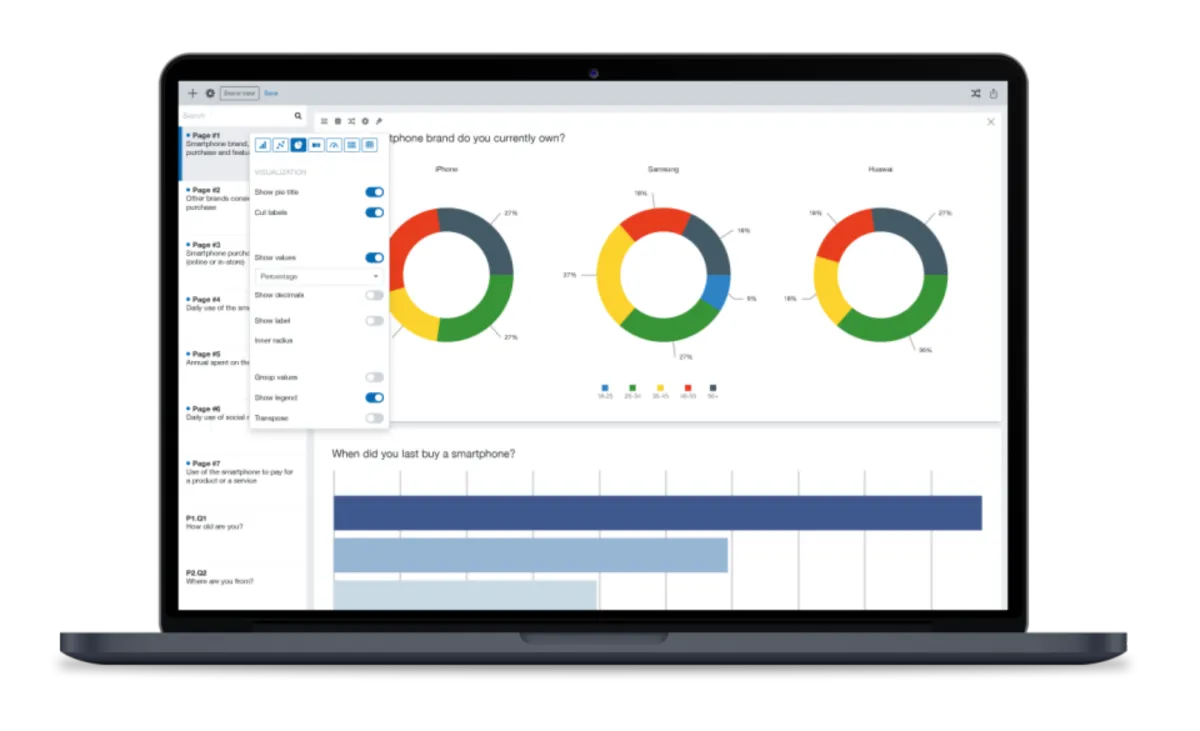Disable the Show legend toggle

(374, 398)
